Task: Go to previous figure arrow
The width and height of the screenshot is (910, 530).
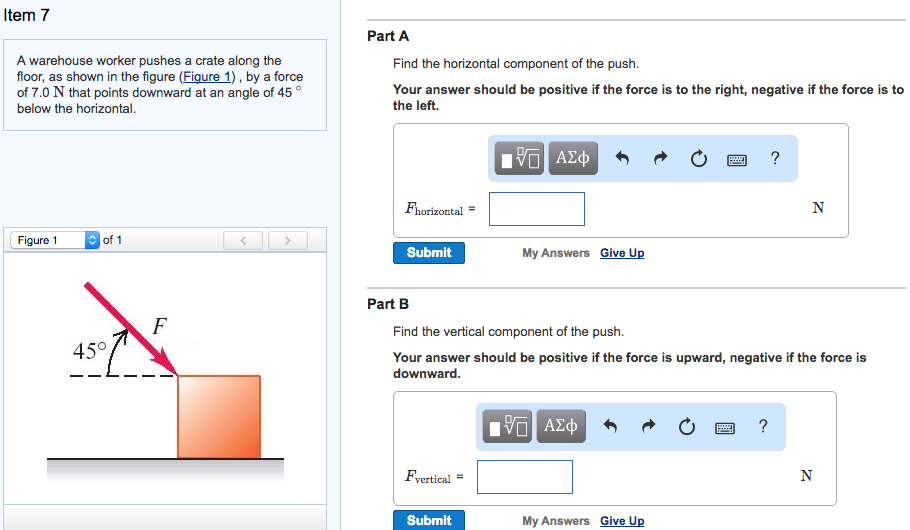Action: tap(241, 240)
